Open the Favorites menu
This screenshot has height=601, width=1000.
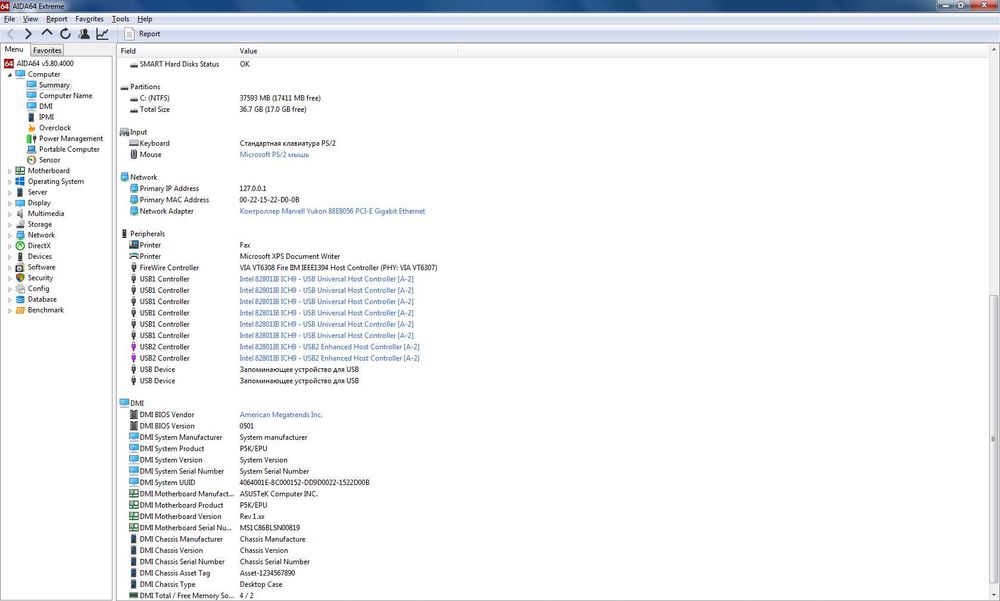click(x=89, y=19)
